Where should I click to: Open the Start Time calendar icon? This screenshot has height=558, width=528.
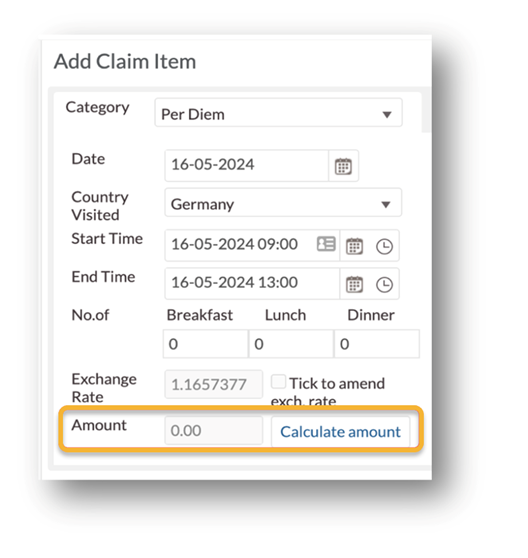(354, 246)
